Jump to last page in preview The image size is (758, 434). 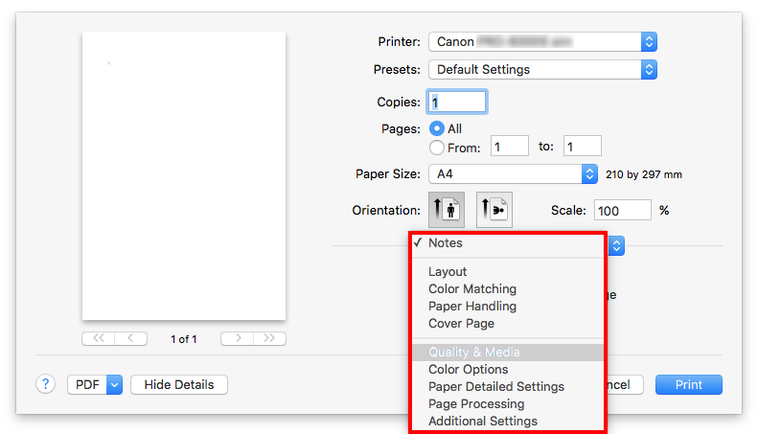[269, 339]
